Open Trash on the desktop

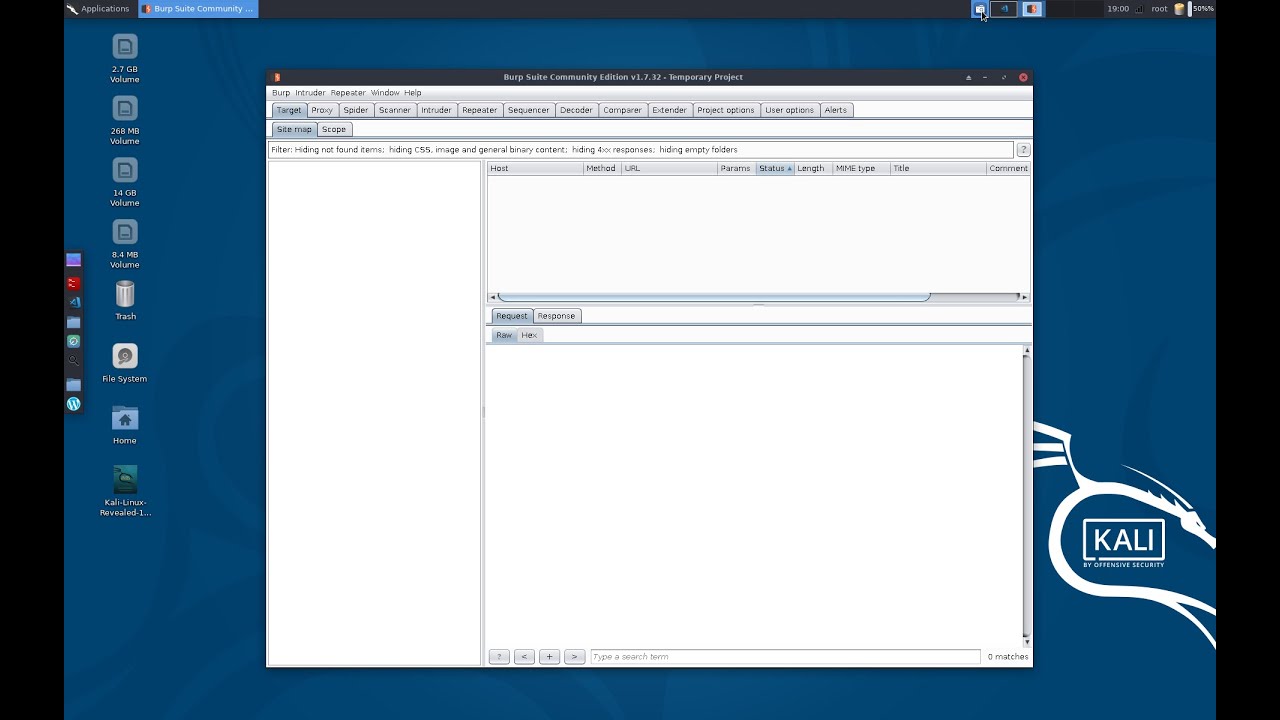125,300
